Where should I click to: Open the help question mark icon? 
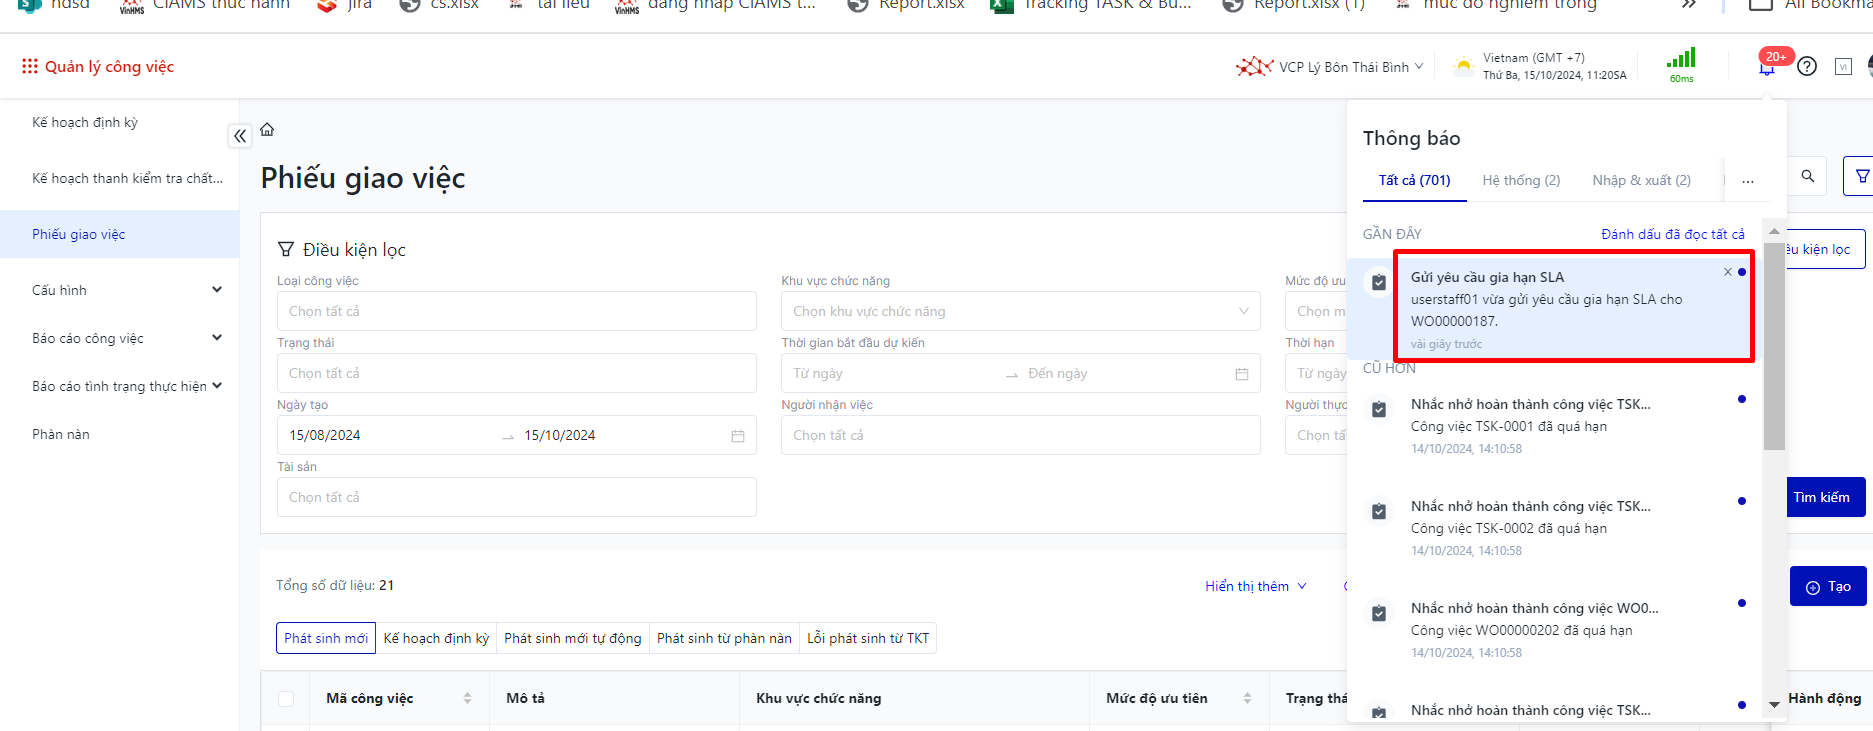[x=1807, y=67]
